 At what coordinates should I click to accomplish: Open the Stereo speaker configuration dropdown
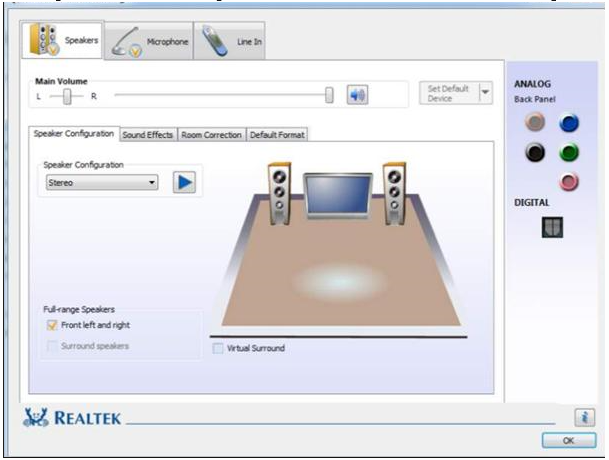click(x=102, y=182)
